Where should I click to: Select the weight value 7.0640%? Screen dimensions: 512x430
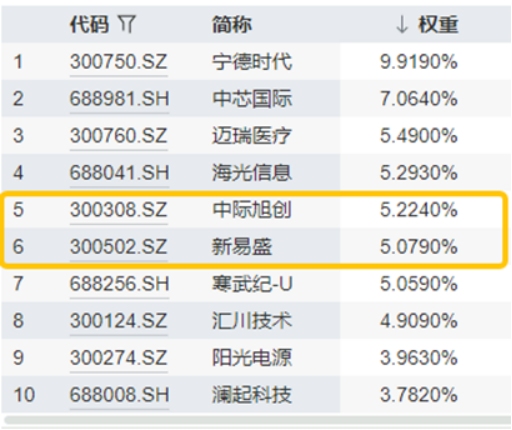pyautogui.click(x=419, y=99)
